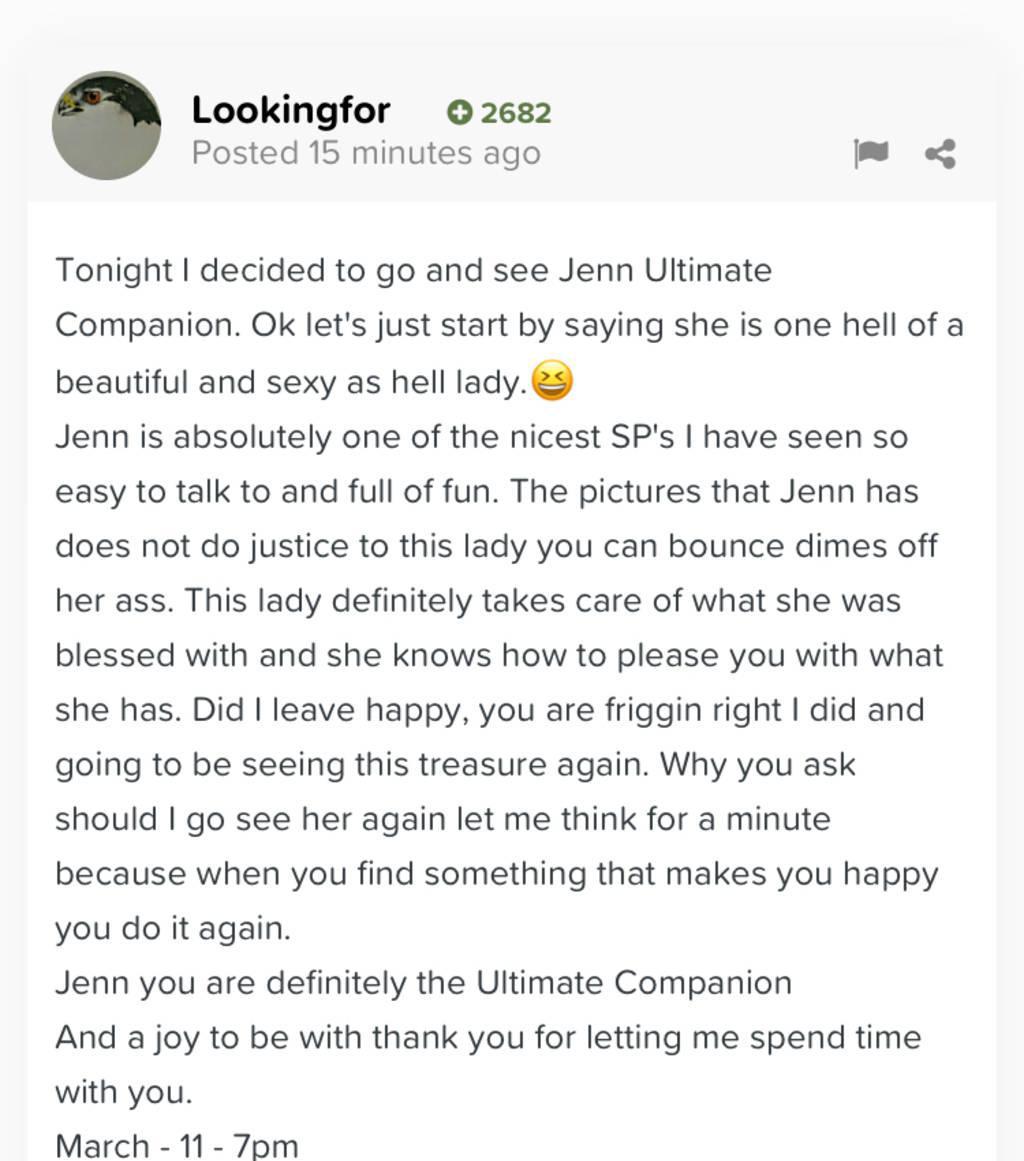
Task: Open the bird avatar profile picture
Action: 106,125
